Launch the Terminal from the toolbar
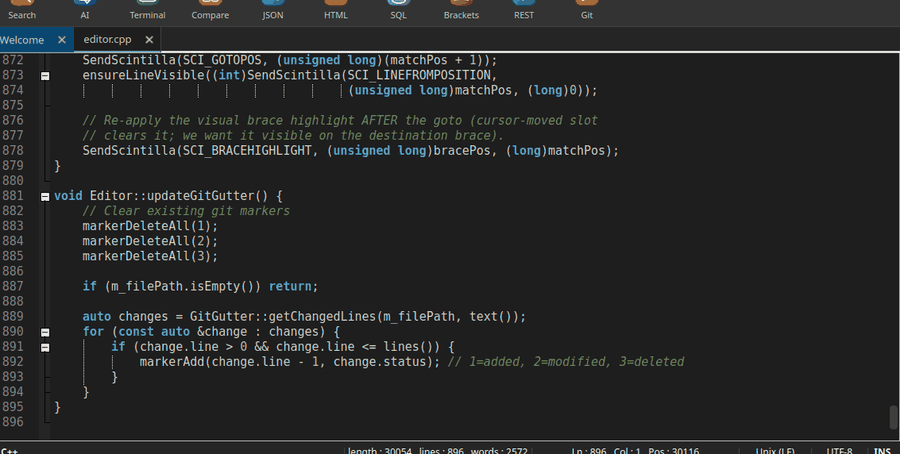 point(148,10)
